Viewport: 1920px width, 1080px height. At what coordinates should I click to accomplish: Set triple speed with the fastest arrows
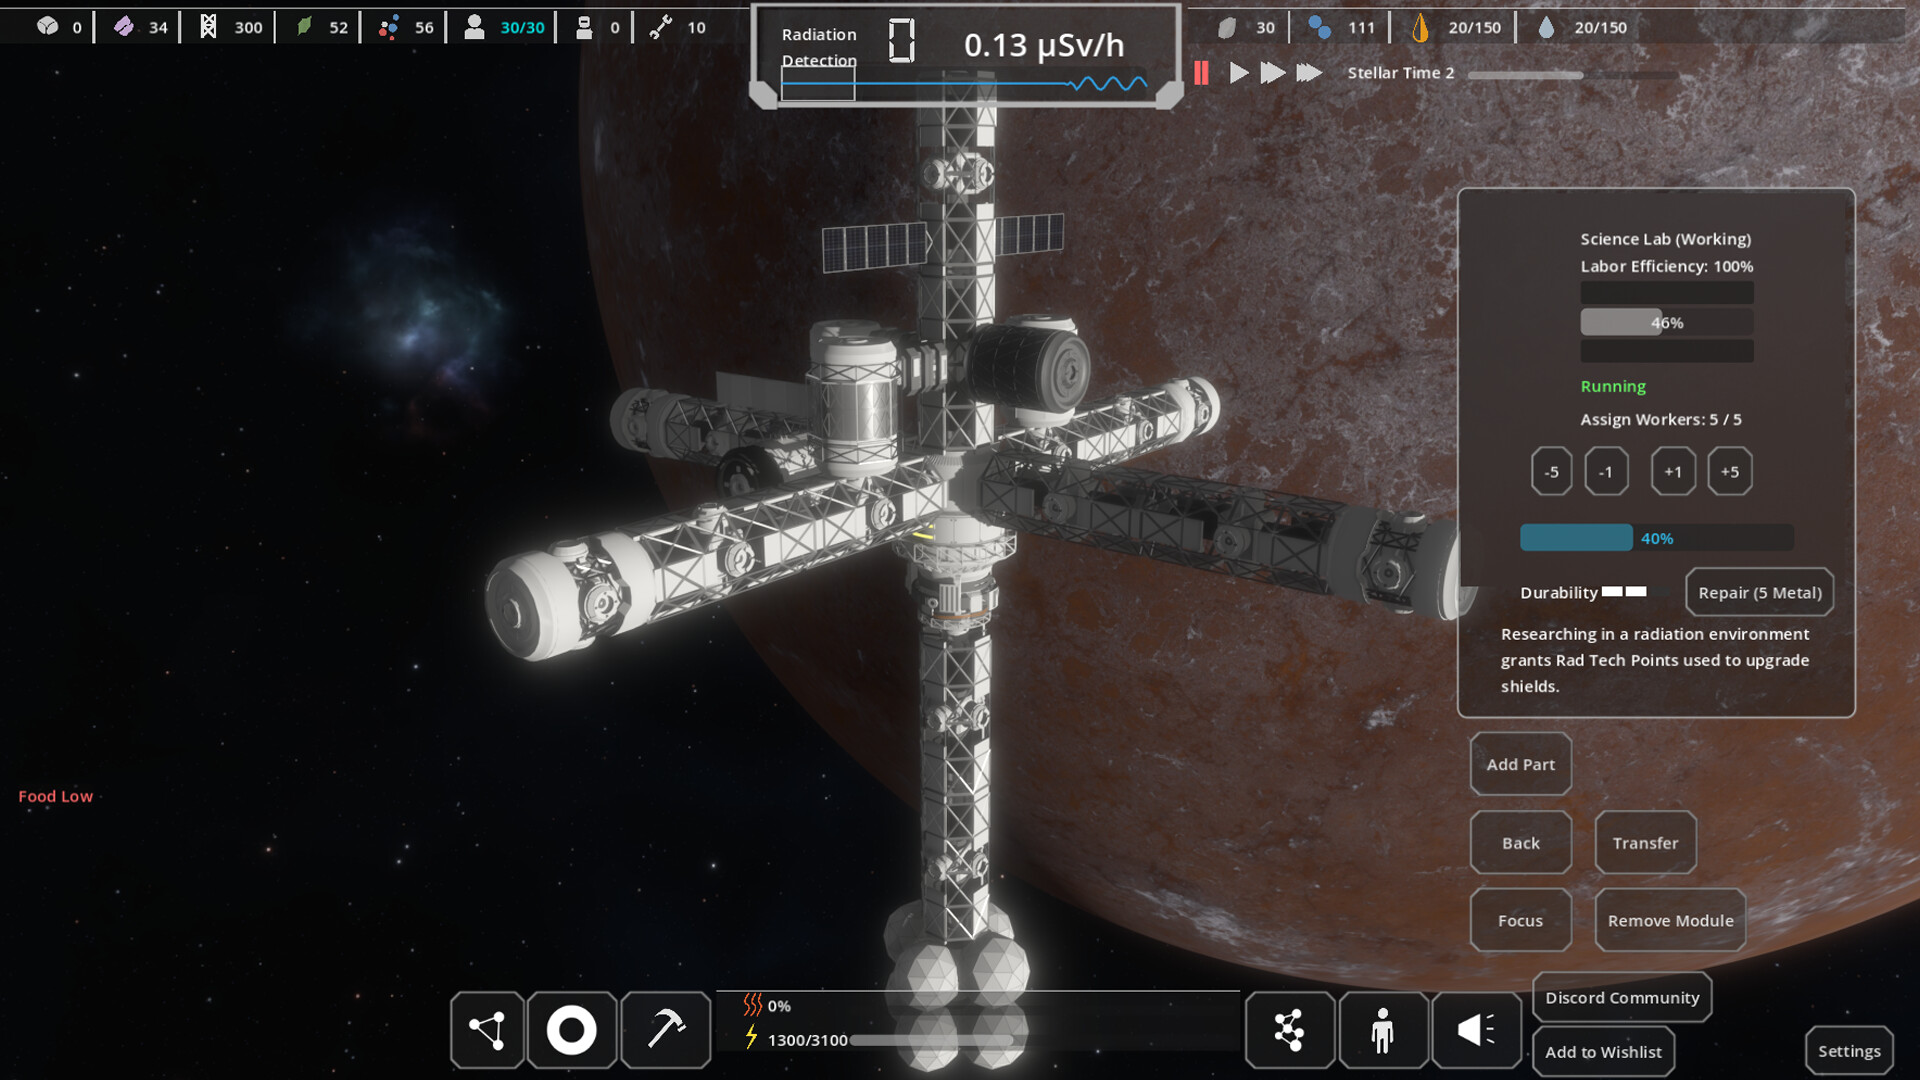(x=1309, y=73)
